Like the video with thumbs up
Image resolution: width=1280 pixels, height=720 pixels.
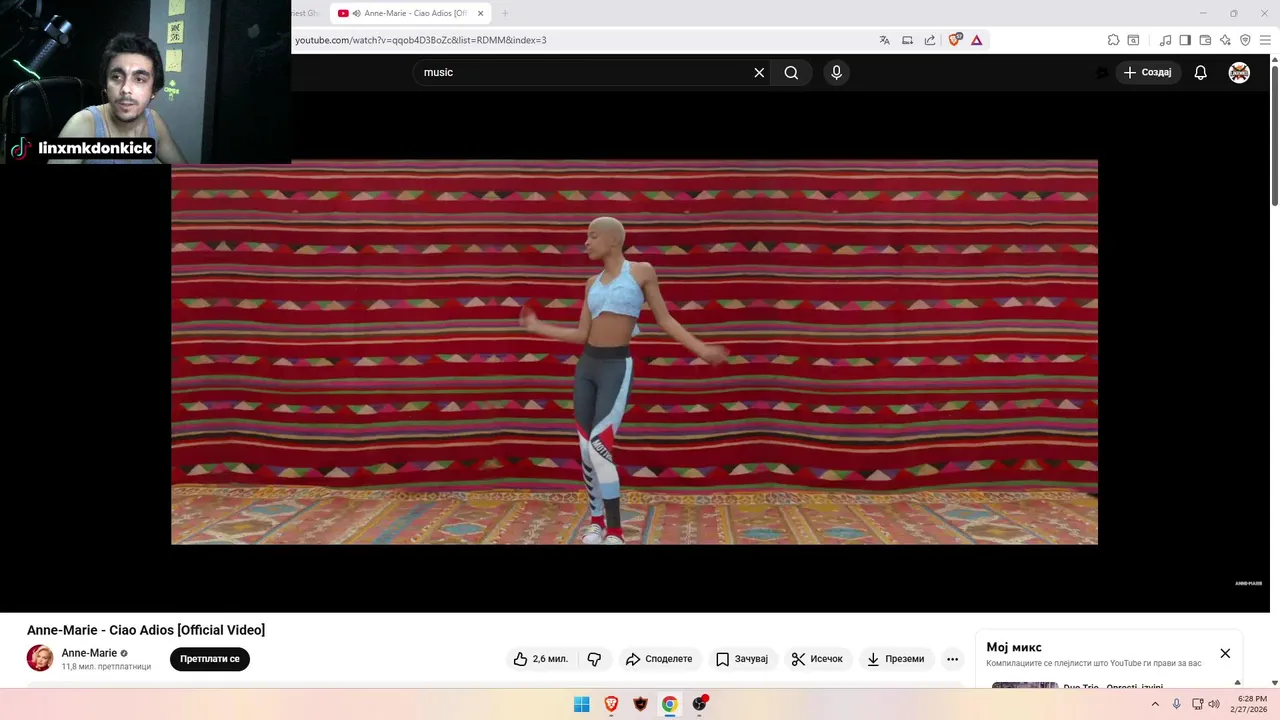pos(541,659)
